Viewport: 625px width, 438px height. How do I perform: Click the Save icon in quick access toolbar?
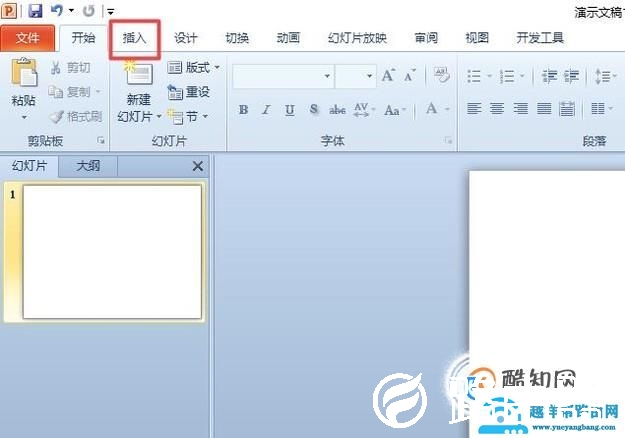point(35,11)
